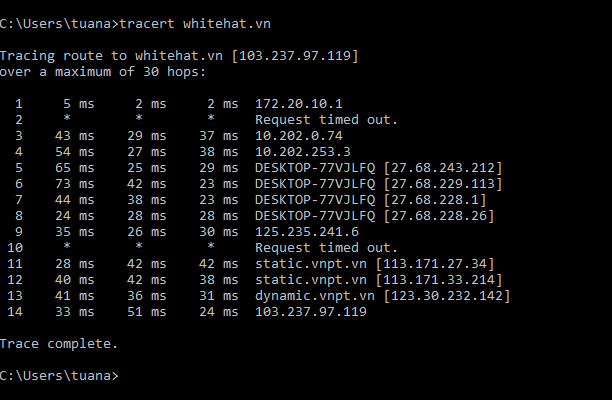Click static.vnpt.vn [113.171.27.34] host entry
612x400 pixels.
375,264
